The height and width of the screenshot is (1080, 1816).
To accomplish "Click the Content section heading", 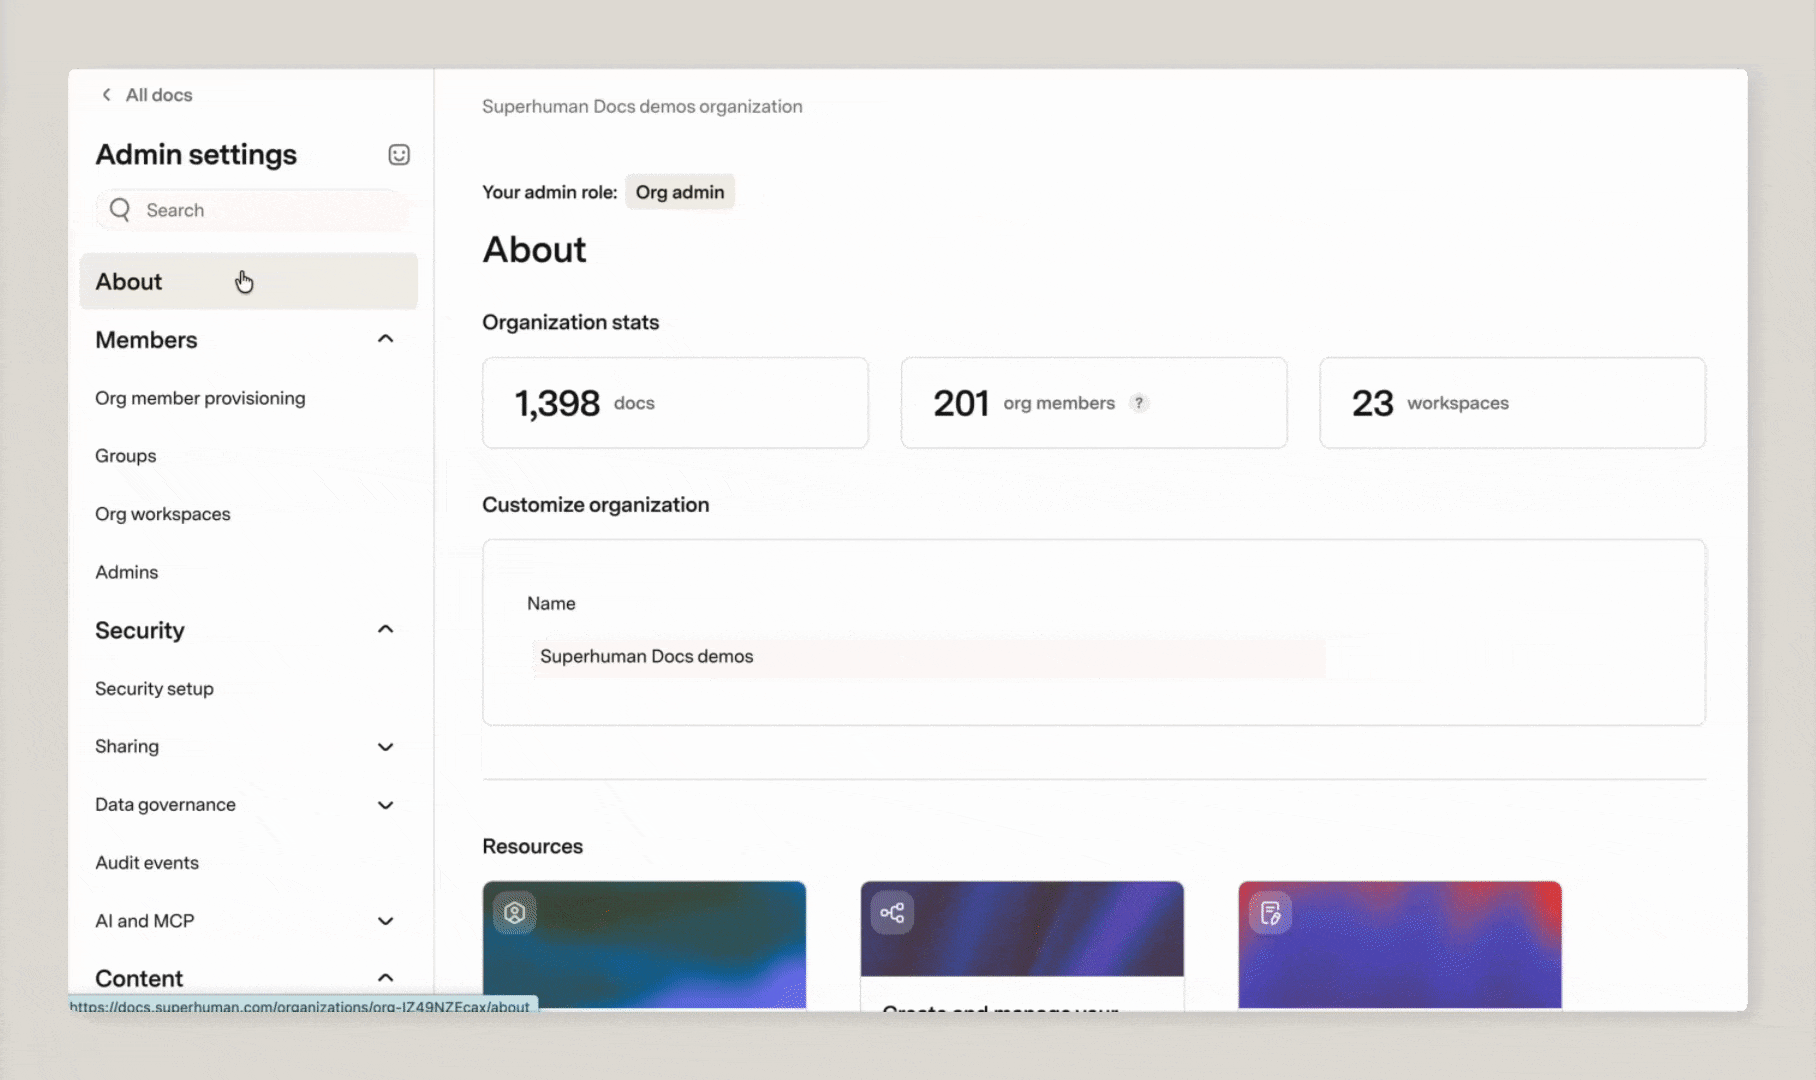I will point(139,978).
